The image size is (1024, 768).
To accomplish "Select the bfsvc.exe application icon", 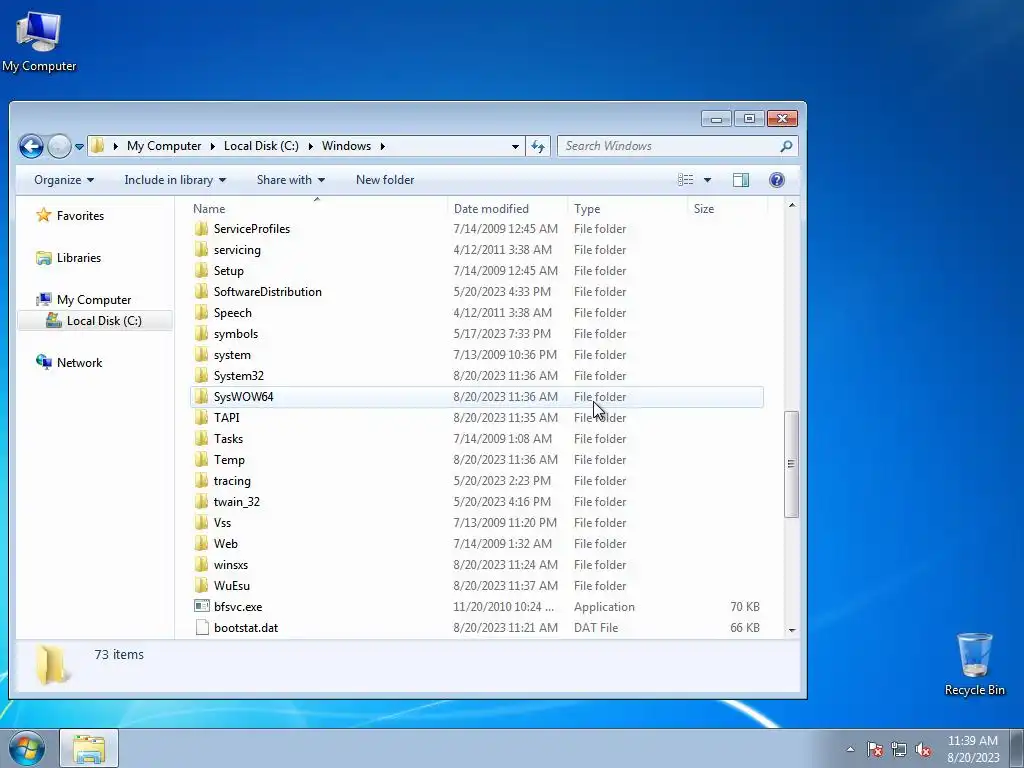I will (x=202, y=606).
